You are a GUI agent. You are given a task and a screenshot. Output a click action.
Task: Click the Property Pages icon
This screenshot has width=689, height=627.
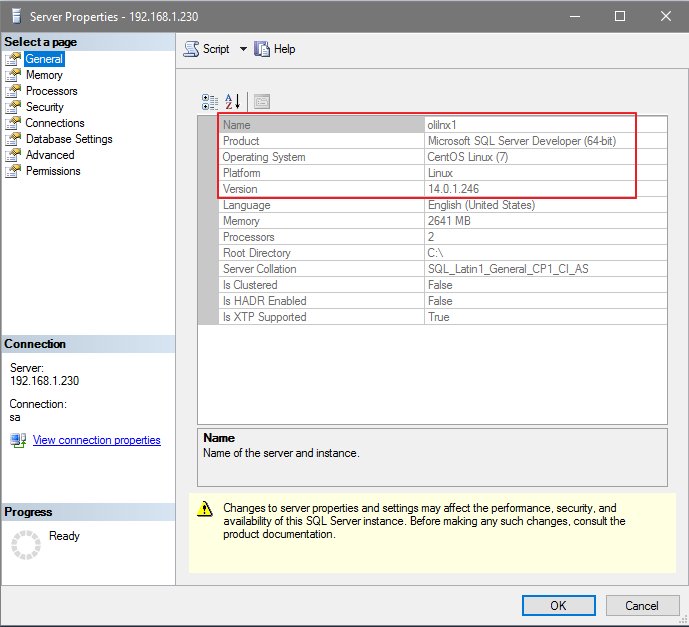coord(262,101)
